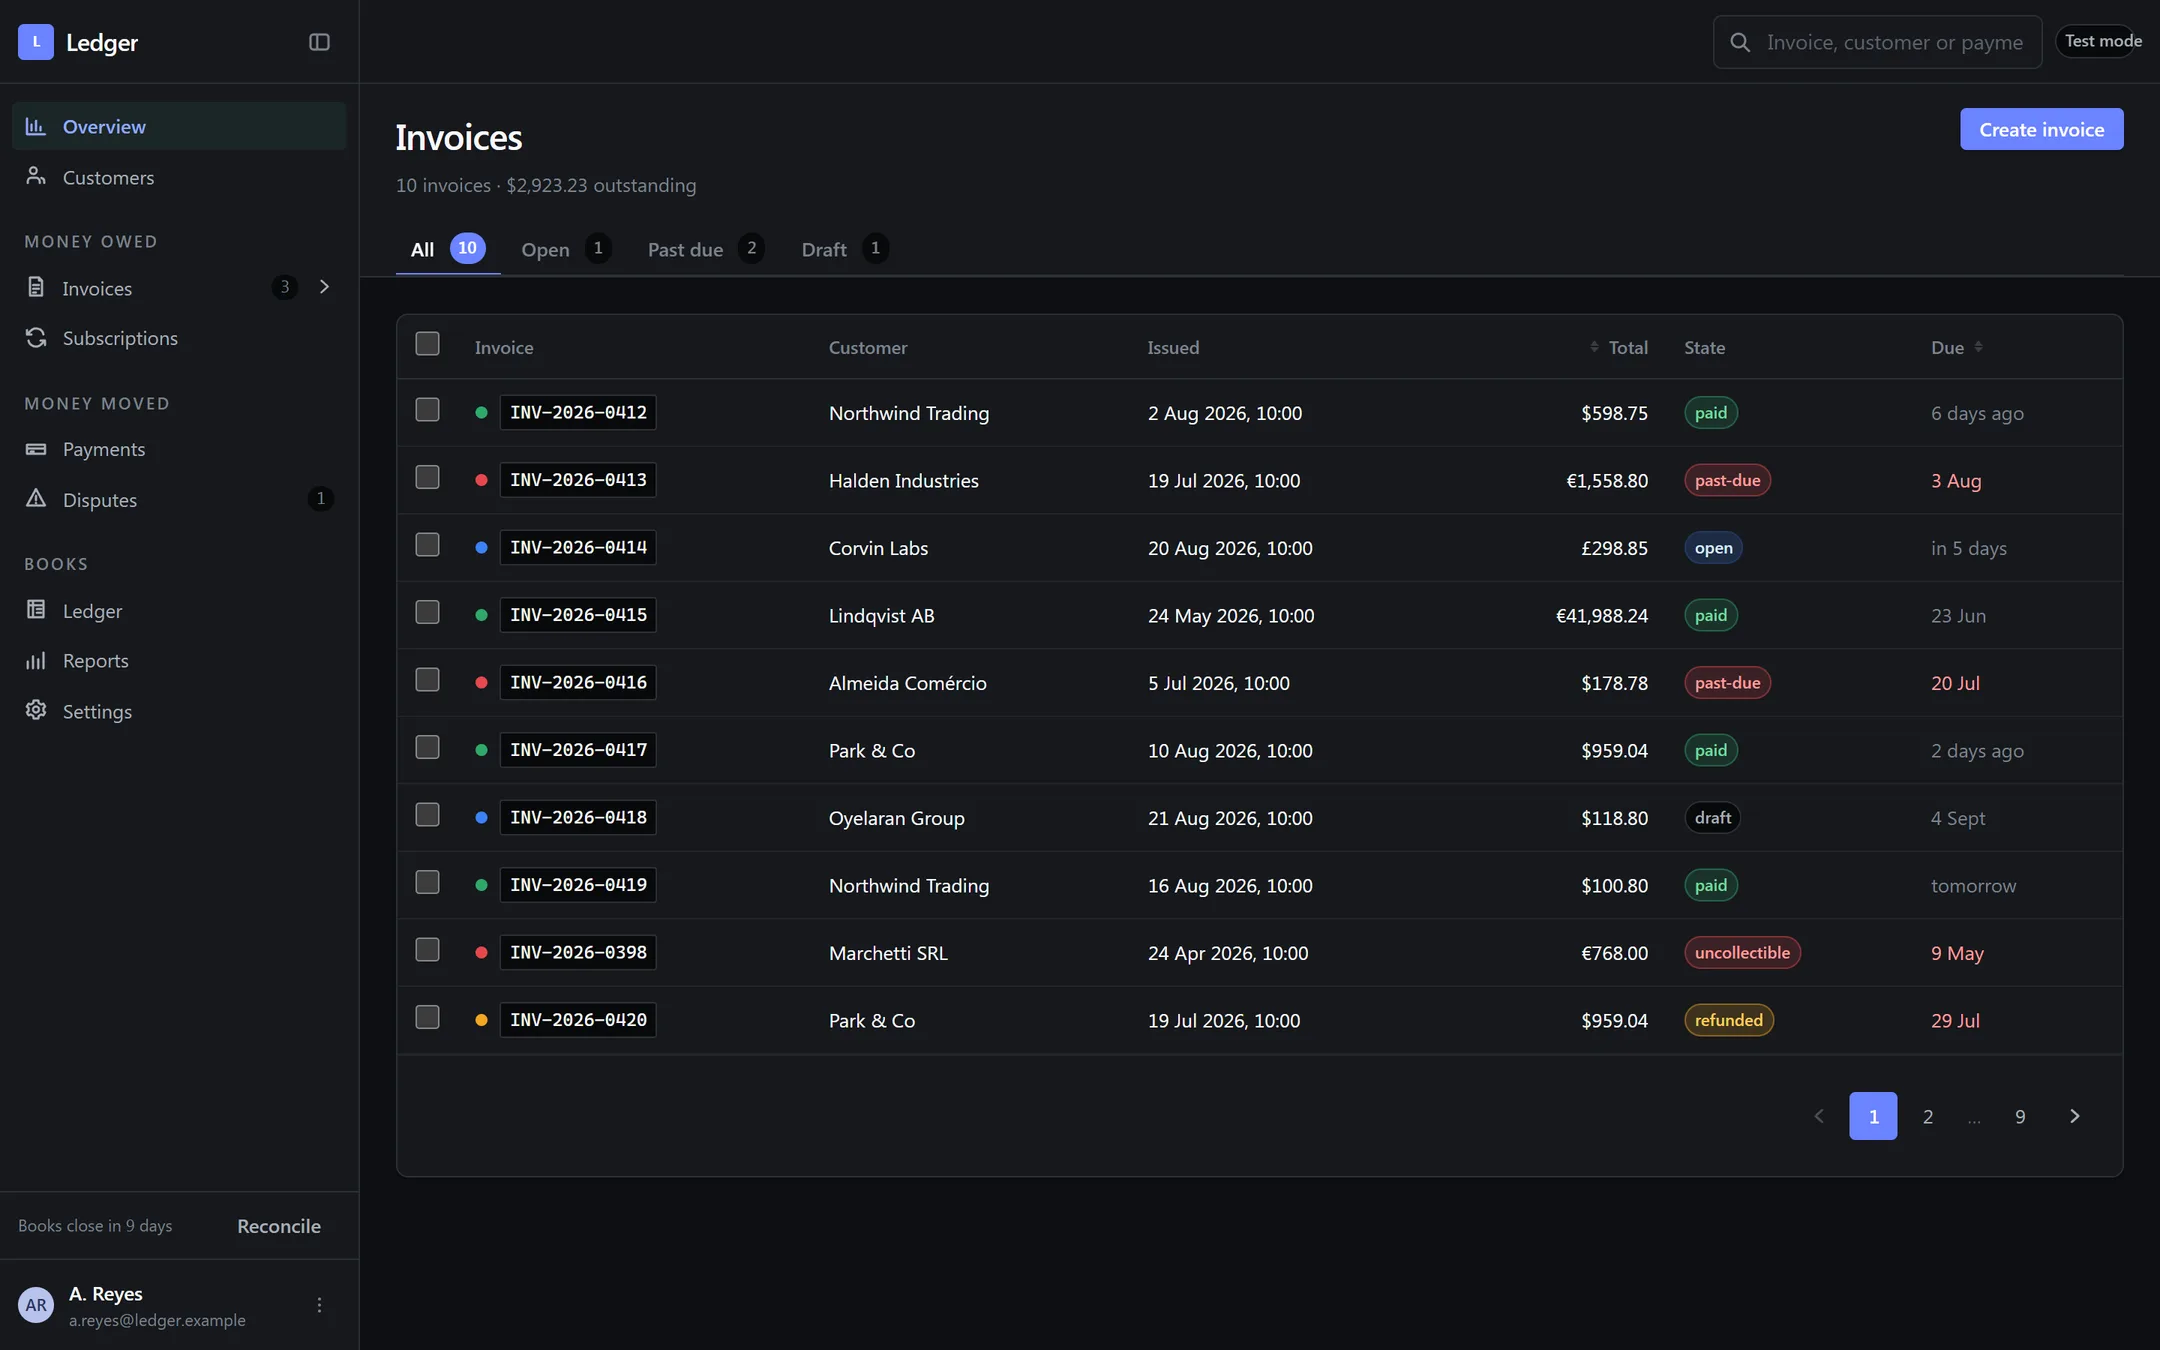Select the checkbox for INV-2026-0415
Image resolution: width=2160 pixels, height=1350 pixels.
coord(427,612)
